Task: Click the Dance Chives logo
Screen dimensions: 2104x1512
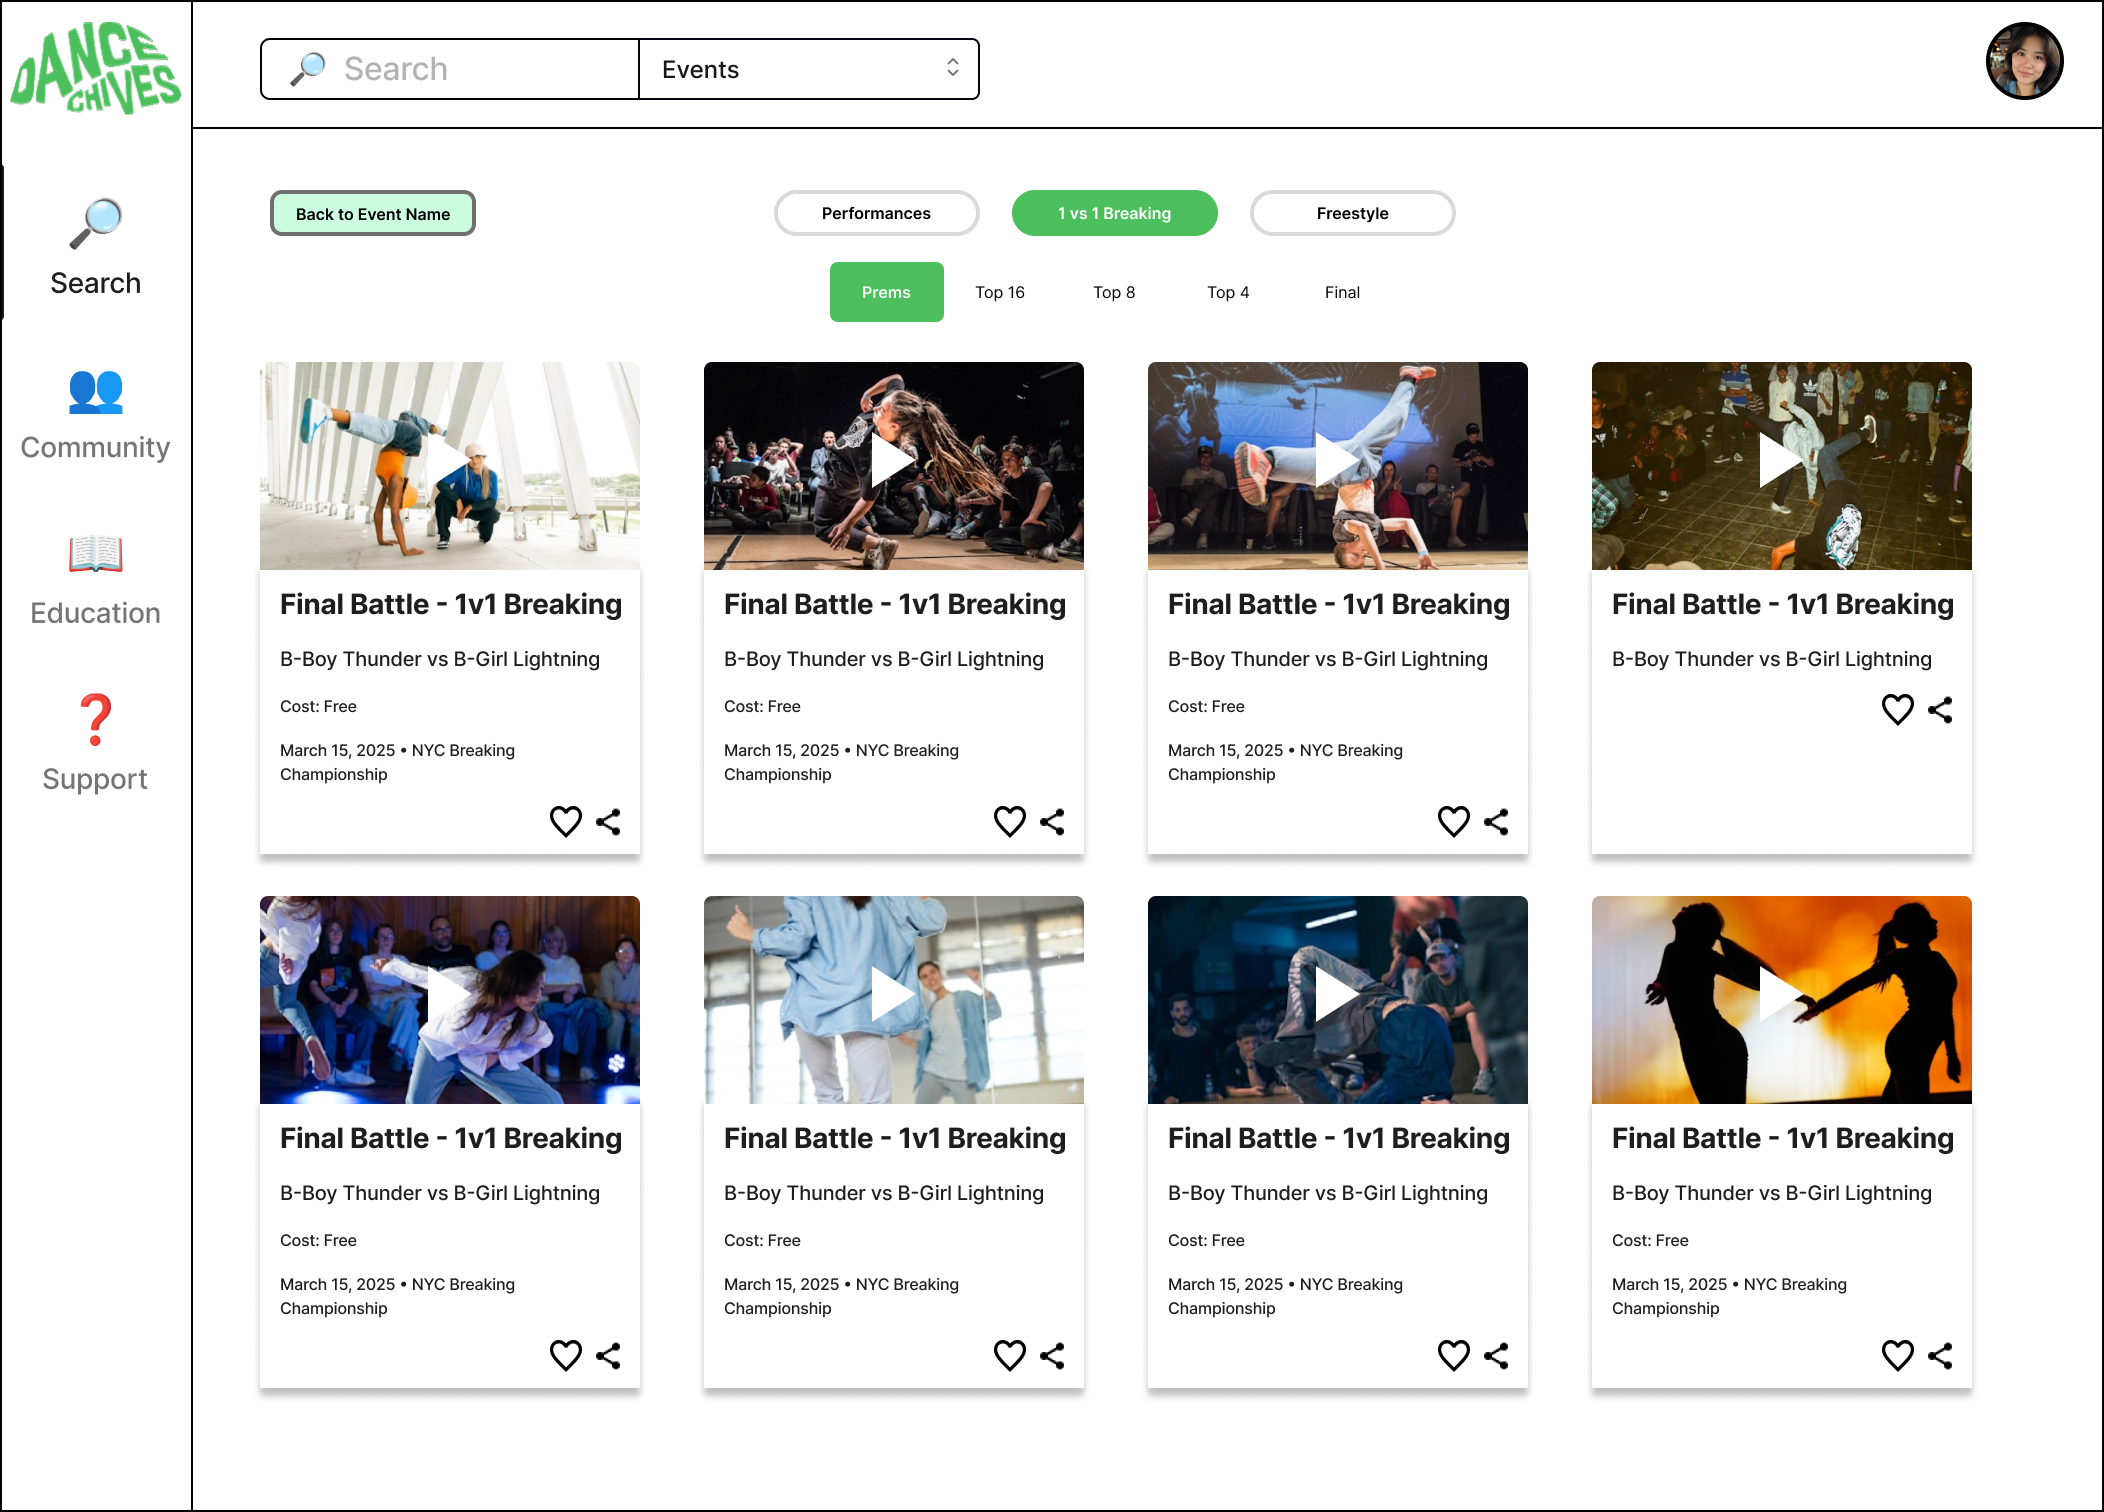Action: (95, 68)
